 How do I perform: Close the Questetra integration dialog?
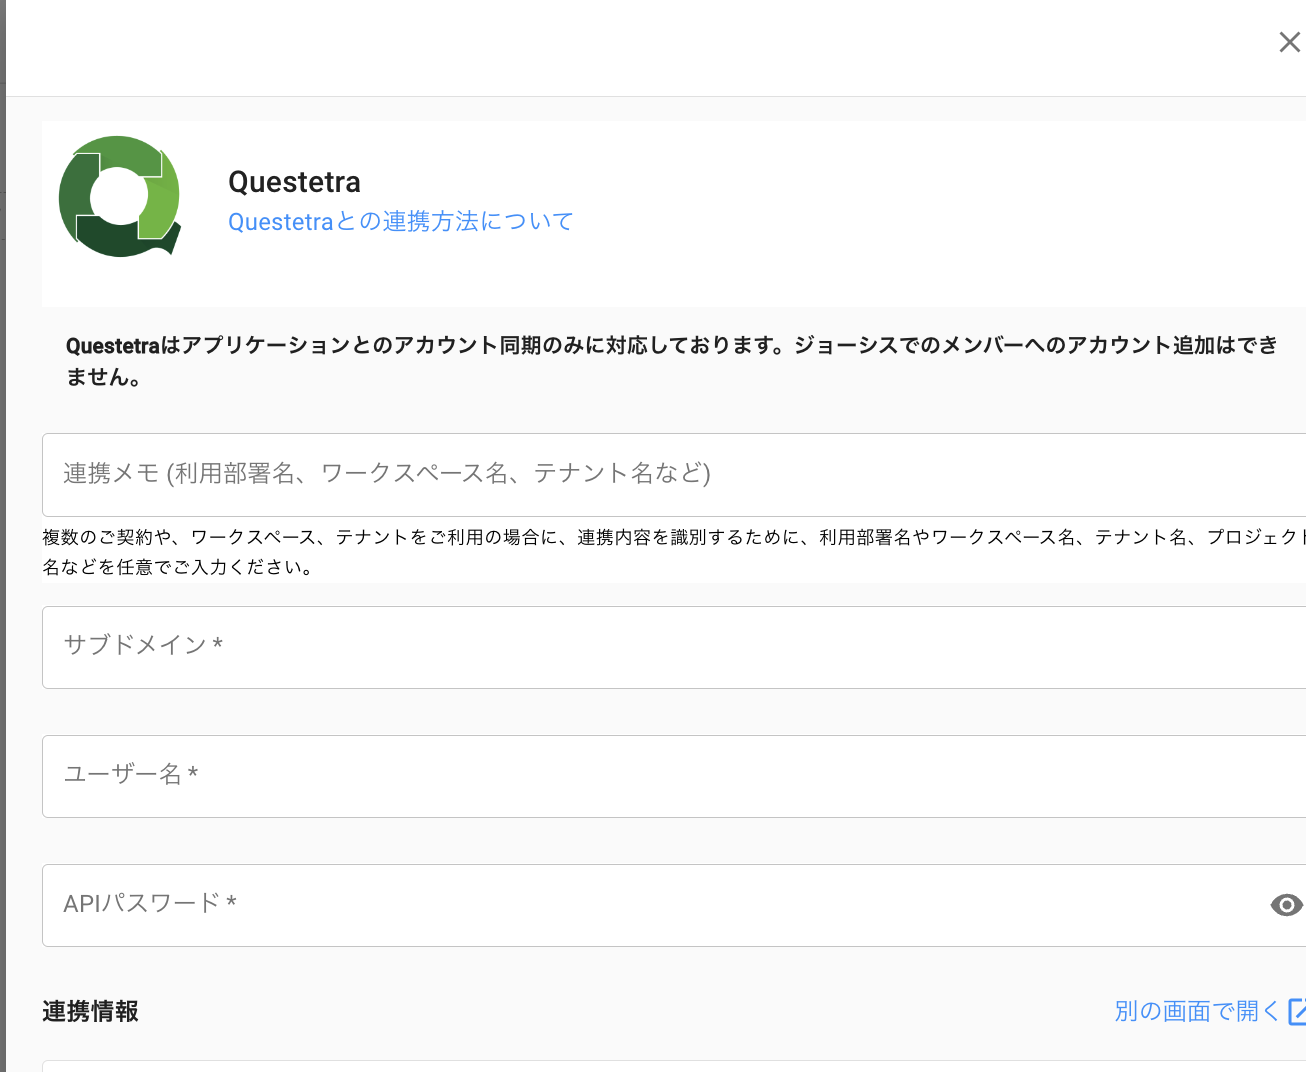pyautogui.click(x=1289, y=42)
